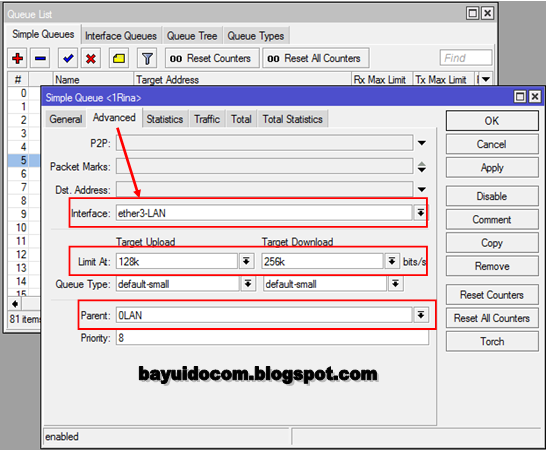Screen dimensions: 547x450
Task: Click the Cancel button
Action: 492,144
